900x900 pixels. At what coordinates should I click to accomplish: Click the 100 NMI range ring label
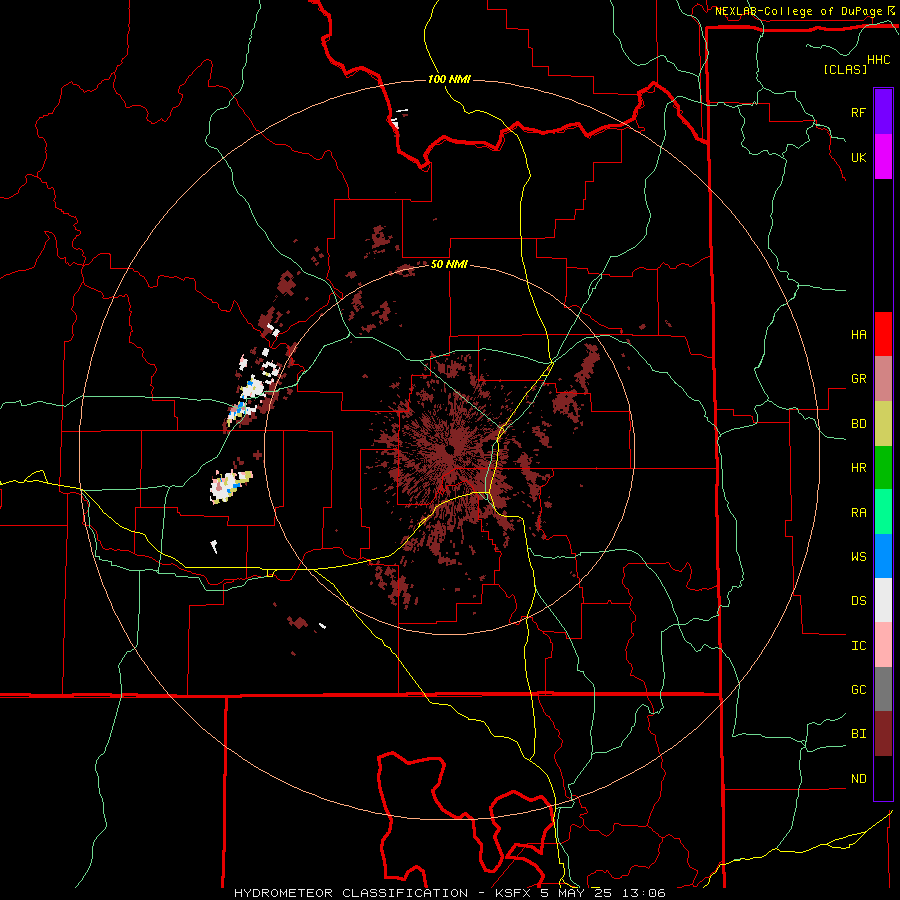tap(449, 79)
